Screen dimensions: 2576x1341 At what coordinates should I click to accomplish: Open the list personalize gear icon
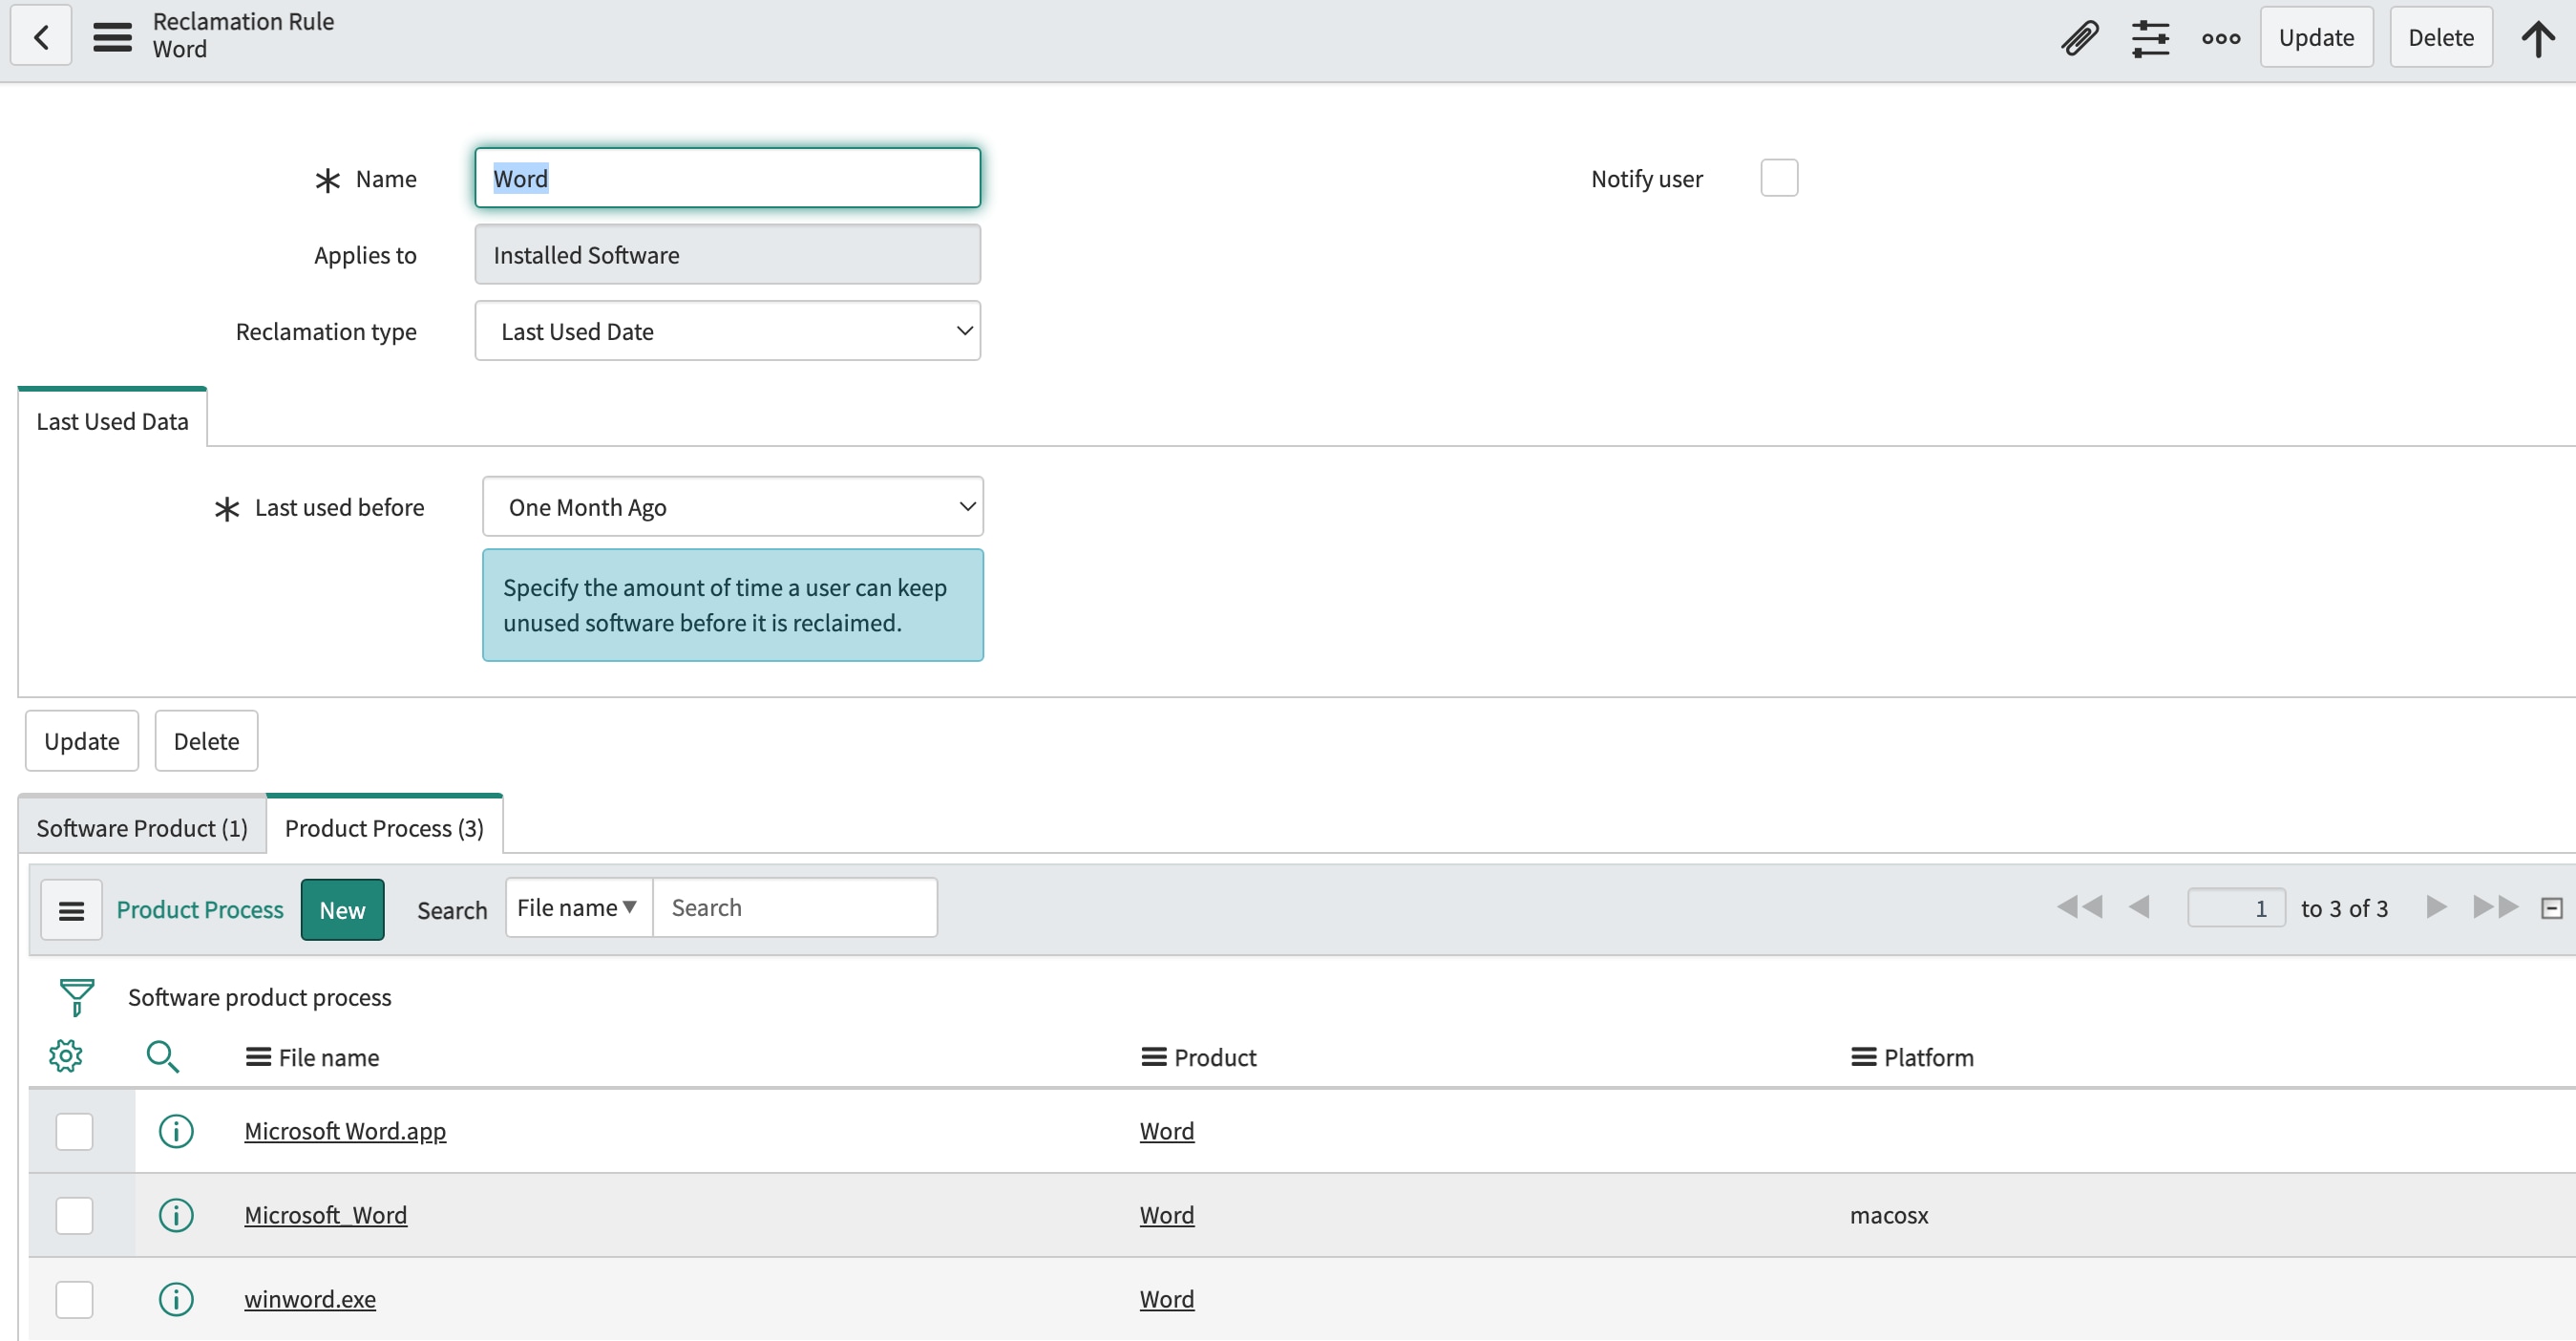click(66, 1056)
